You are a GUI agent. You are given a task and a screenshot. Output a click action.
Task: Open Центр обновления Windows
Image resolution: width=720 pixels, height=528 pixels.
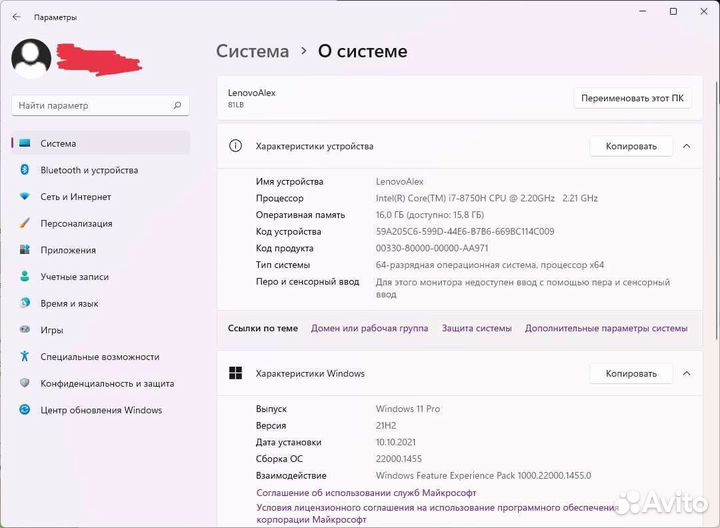coord(101,410)
